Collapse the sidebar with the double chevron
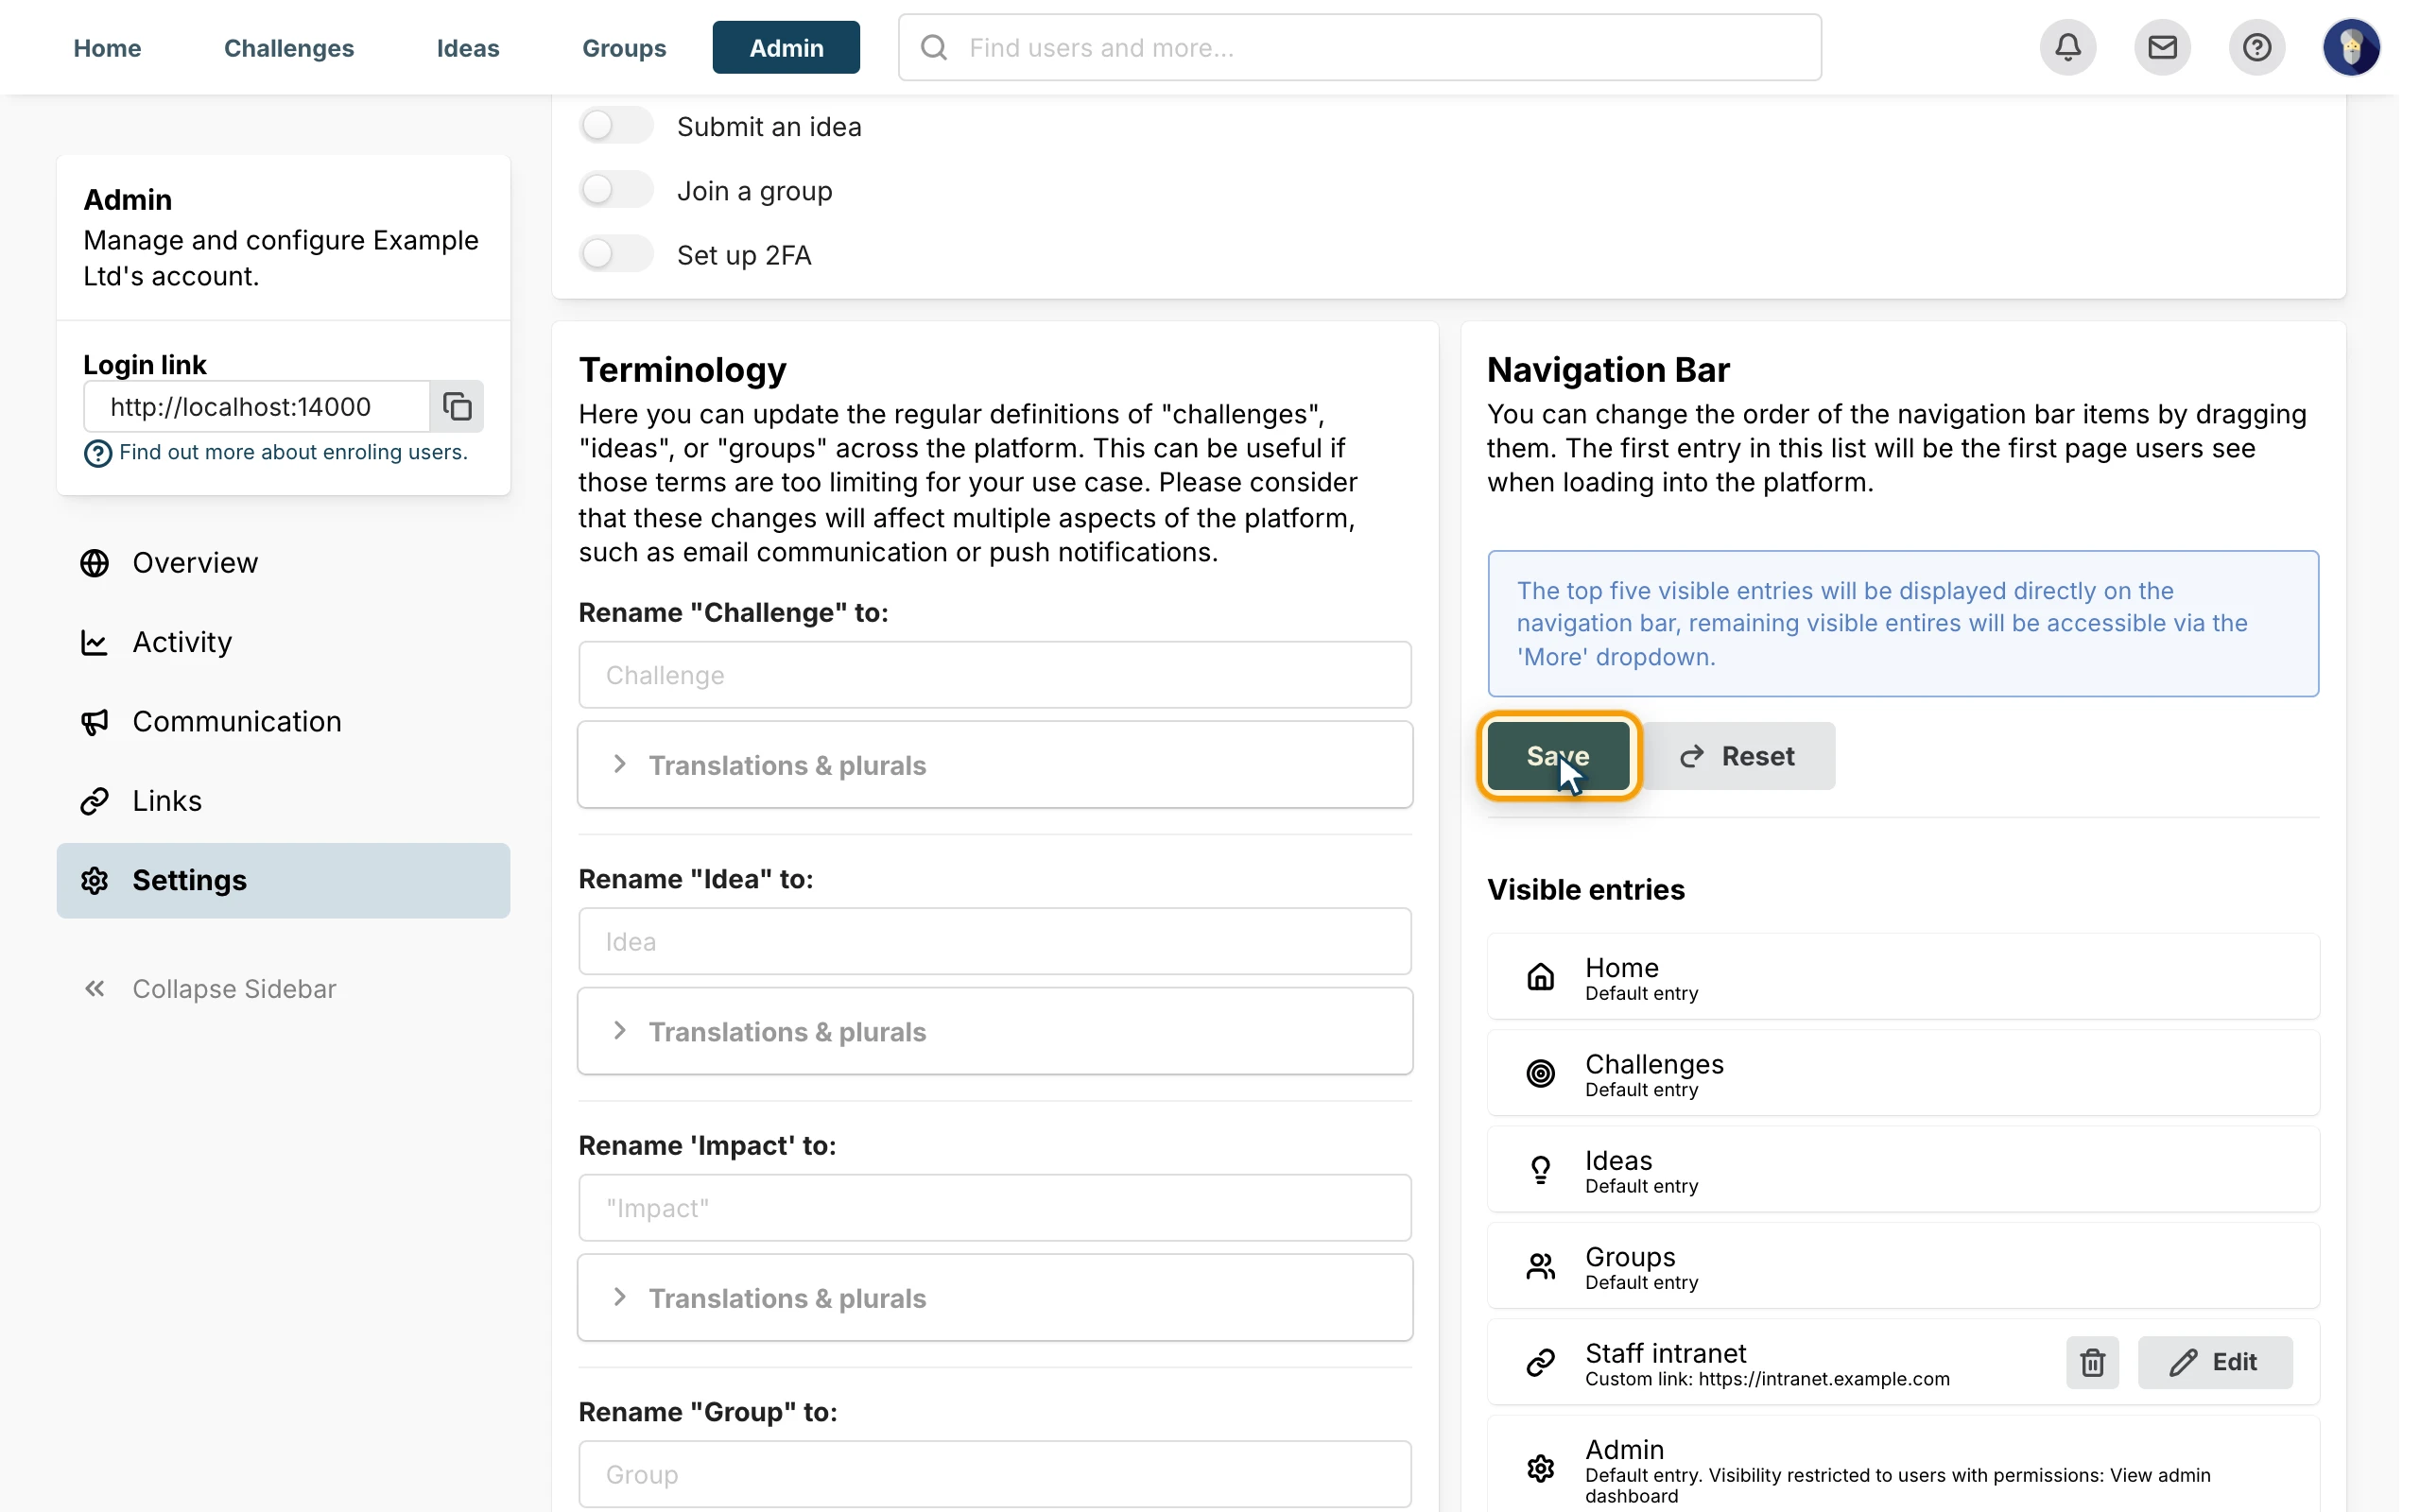 tap(208, 988)
